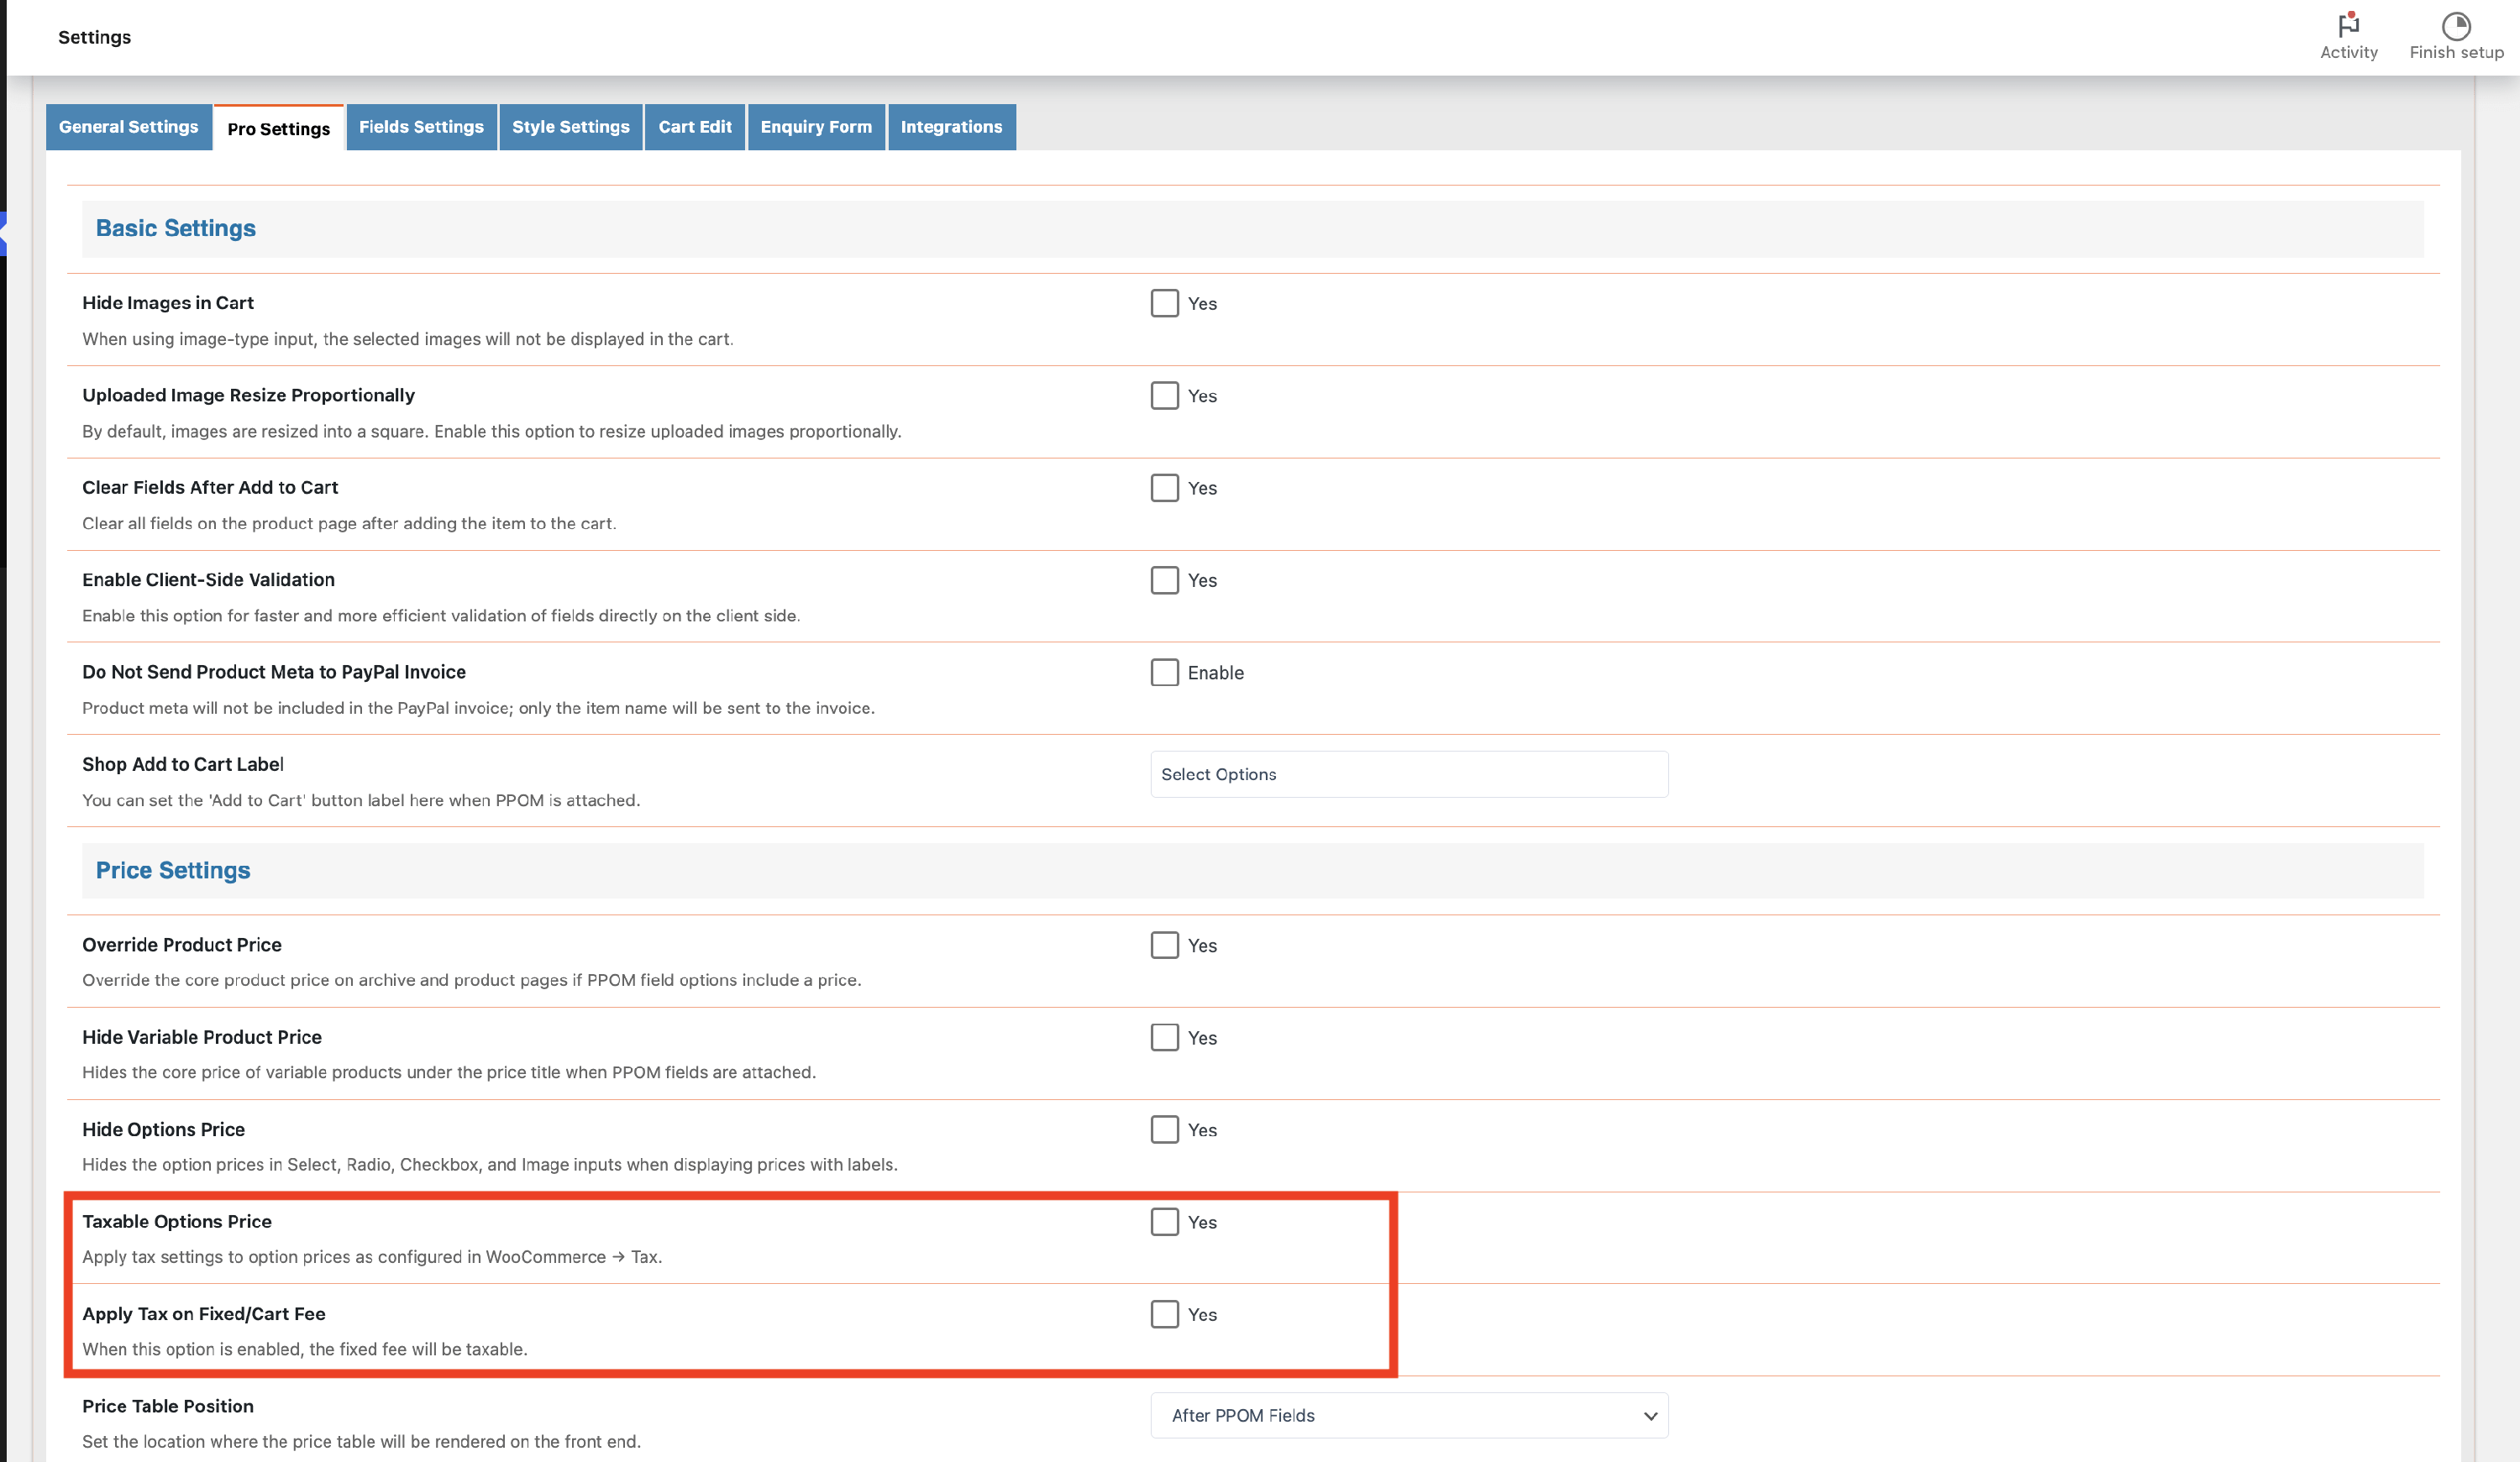Enable Hide Images in Cart checkbox

(x=1164, y=303)
